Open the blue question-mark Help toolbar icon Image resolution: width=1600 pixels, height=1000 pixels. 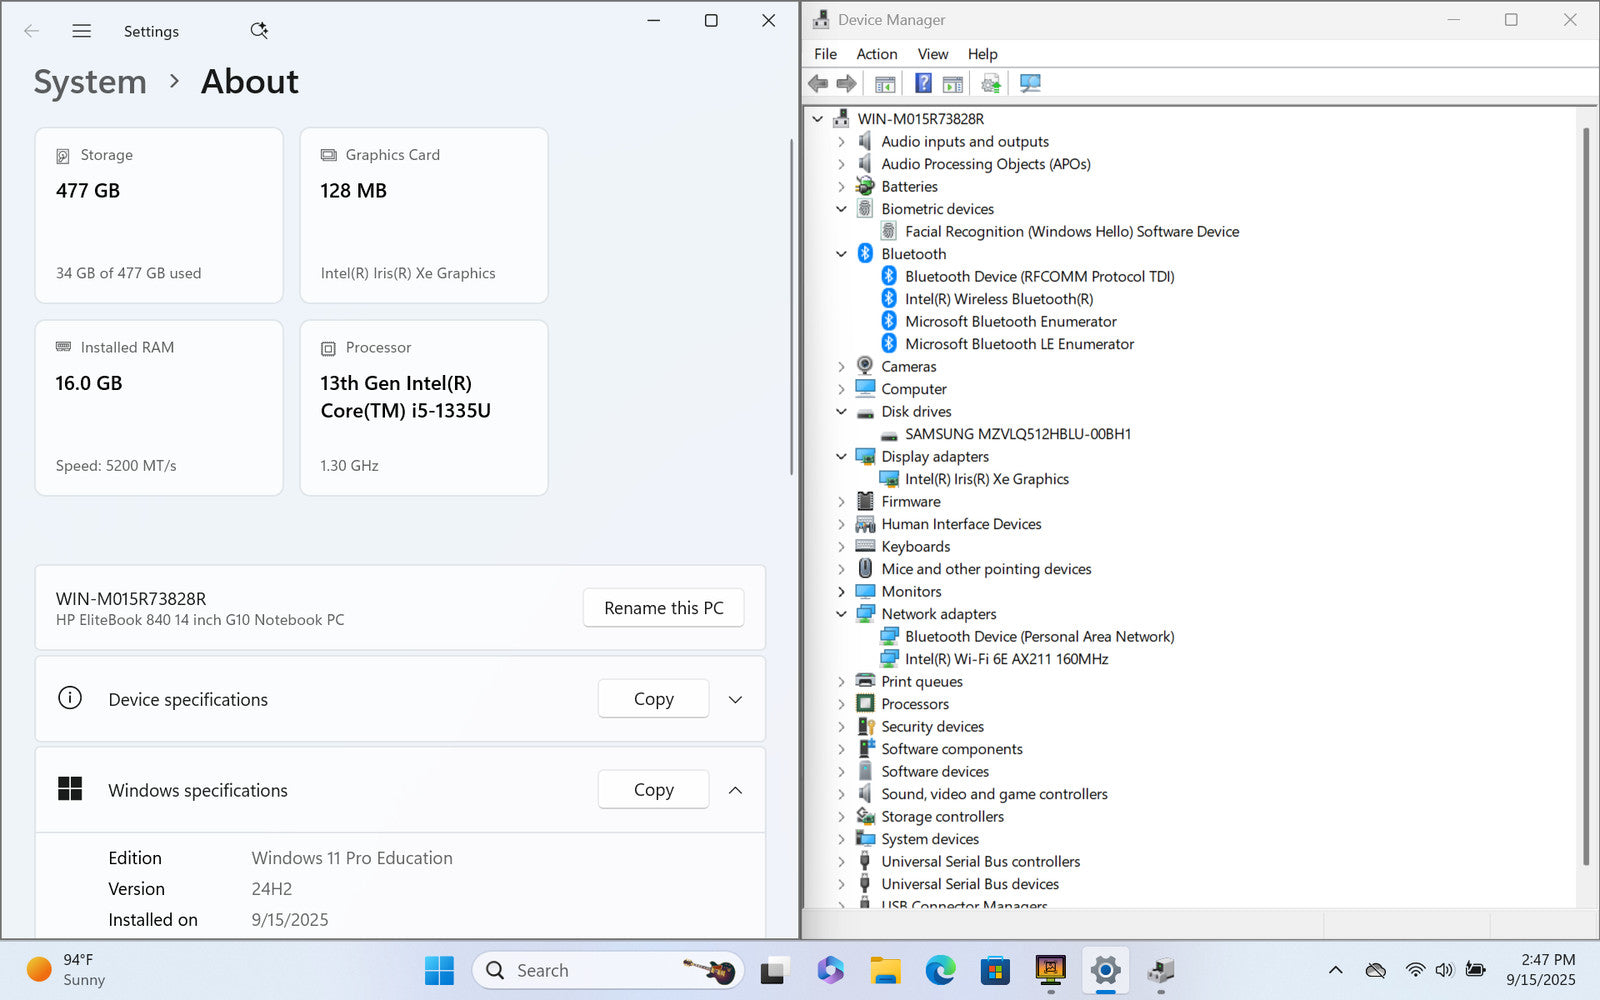(923, 83)
